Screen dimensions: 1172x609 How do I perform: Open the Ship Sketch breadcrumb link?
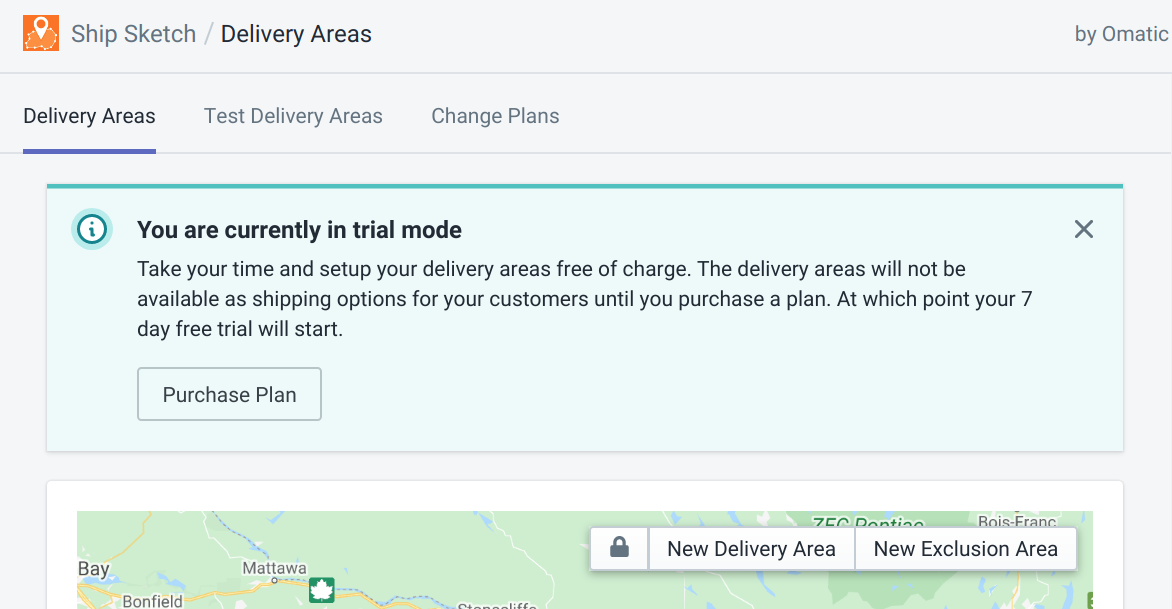click(134, 34)
